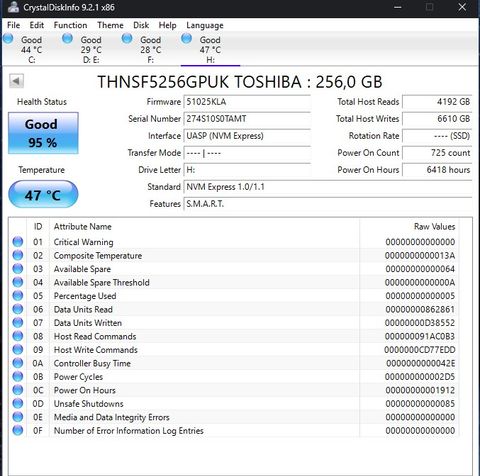Click the Serial Number field
Screen dimensions: 480x476
[247, 119]
